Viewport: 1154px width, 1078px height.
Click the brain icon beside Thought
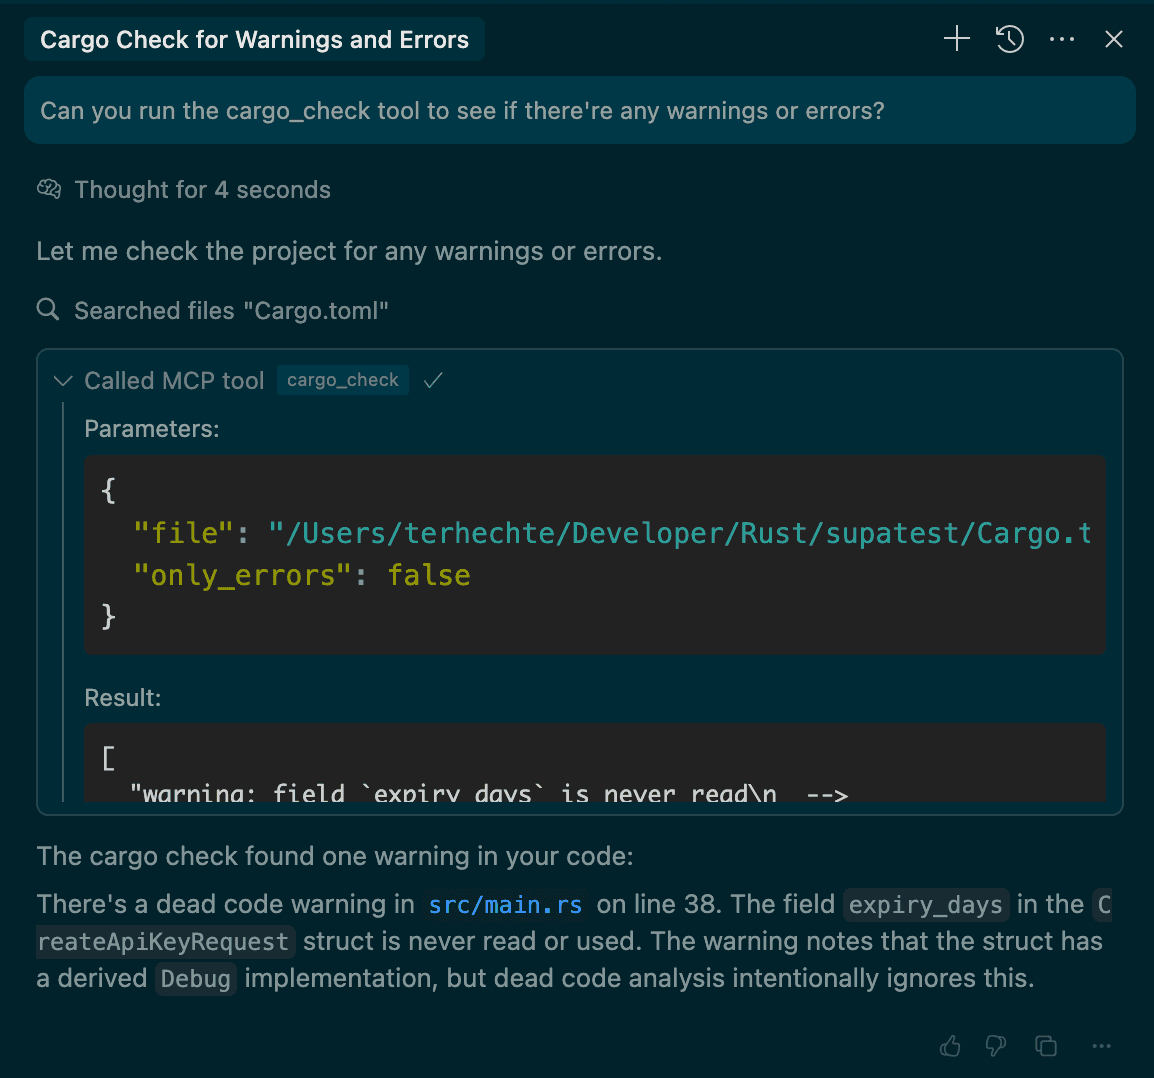49,189
